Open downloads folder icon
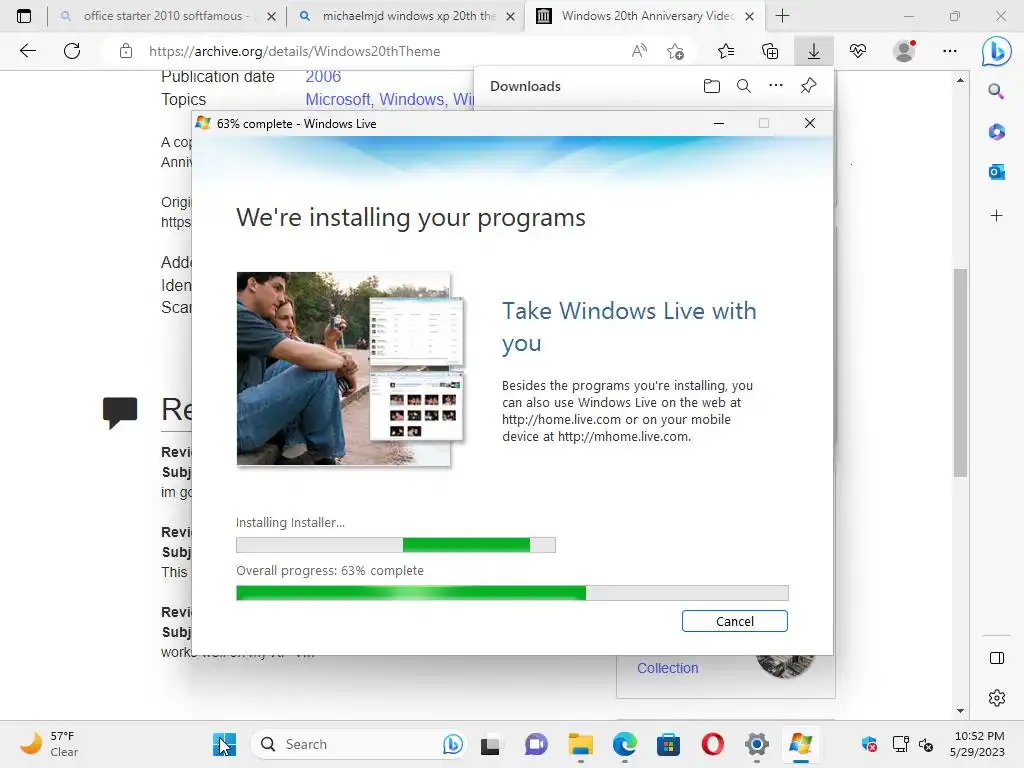 click(x=712, y=86)
